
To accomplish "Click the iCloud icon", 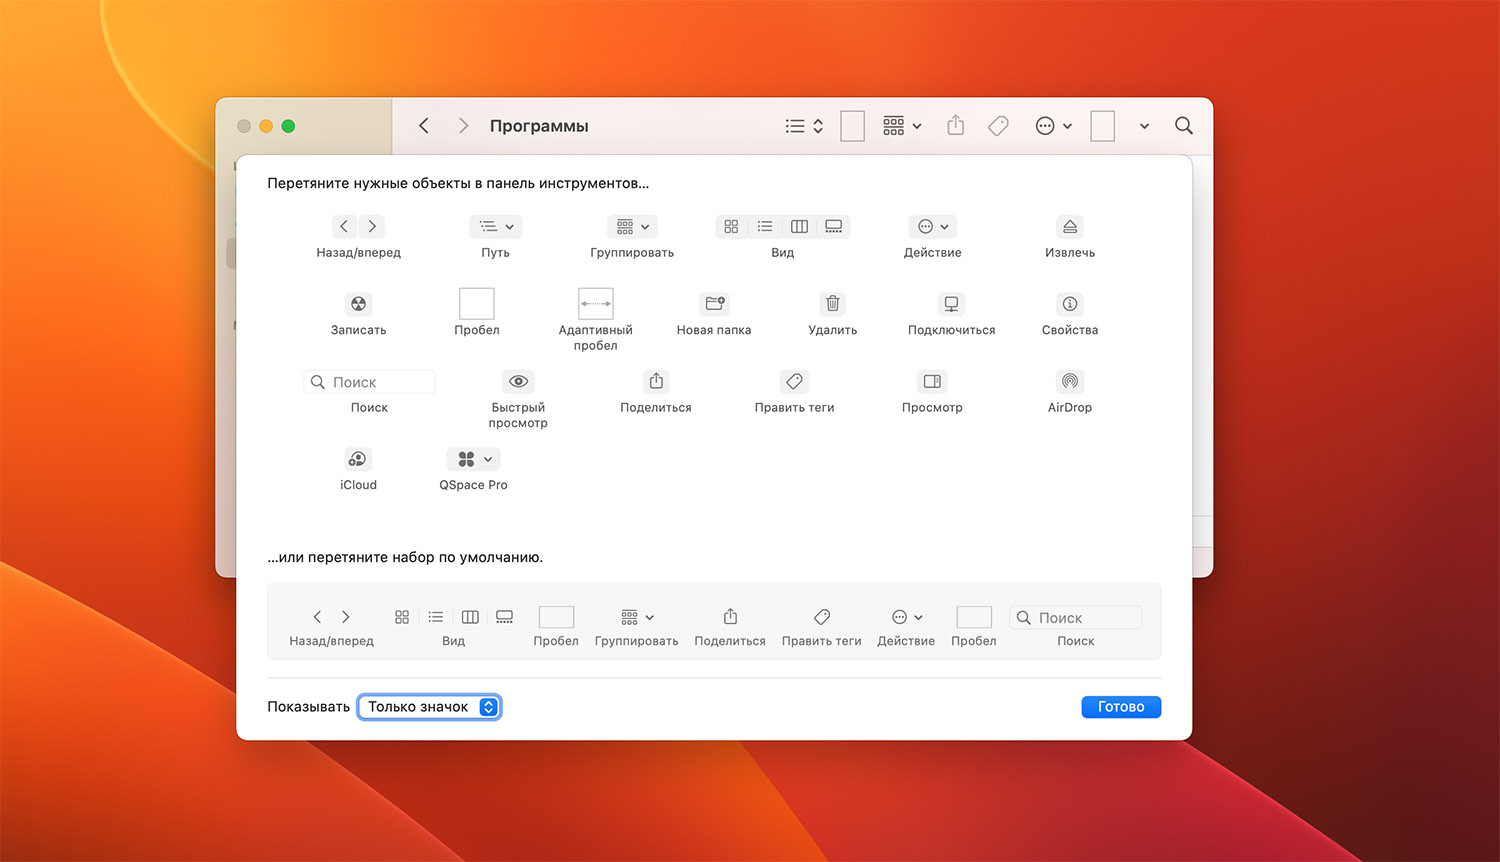I will [358, 459].
